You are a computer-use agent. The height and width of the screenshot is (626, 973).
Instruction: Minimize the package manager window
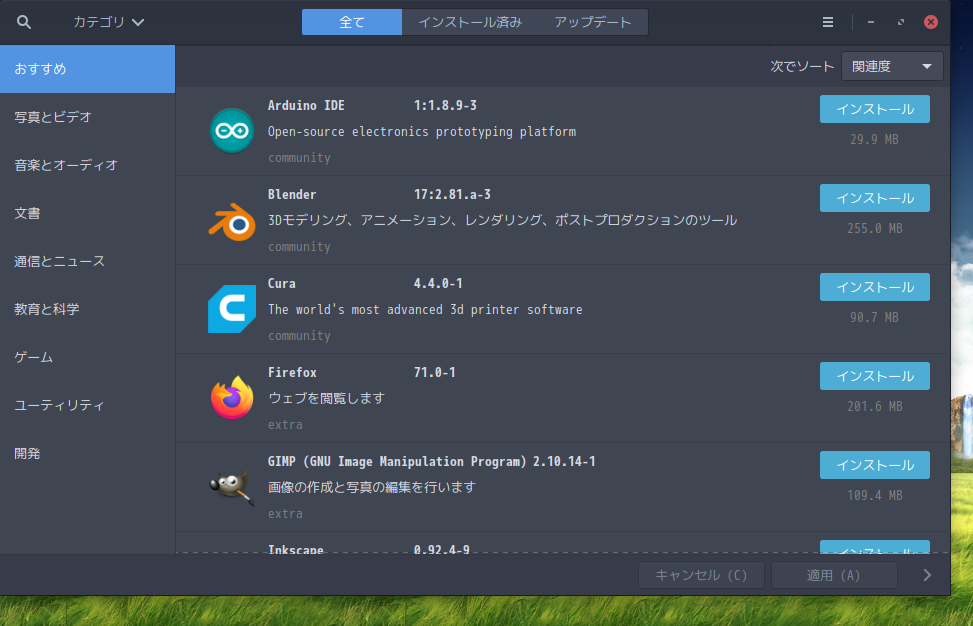(871, 22)
